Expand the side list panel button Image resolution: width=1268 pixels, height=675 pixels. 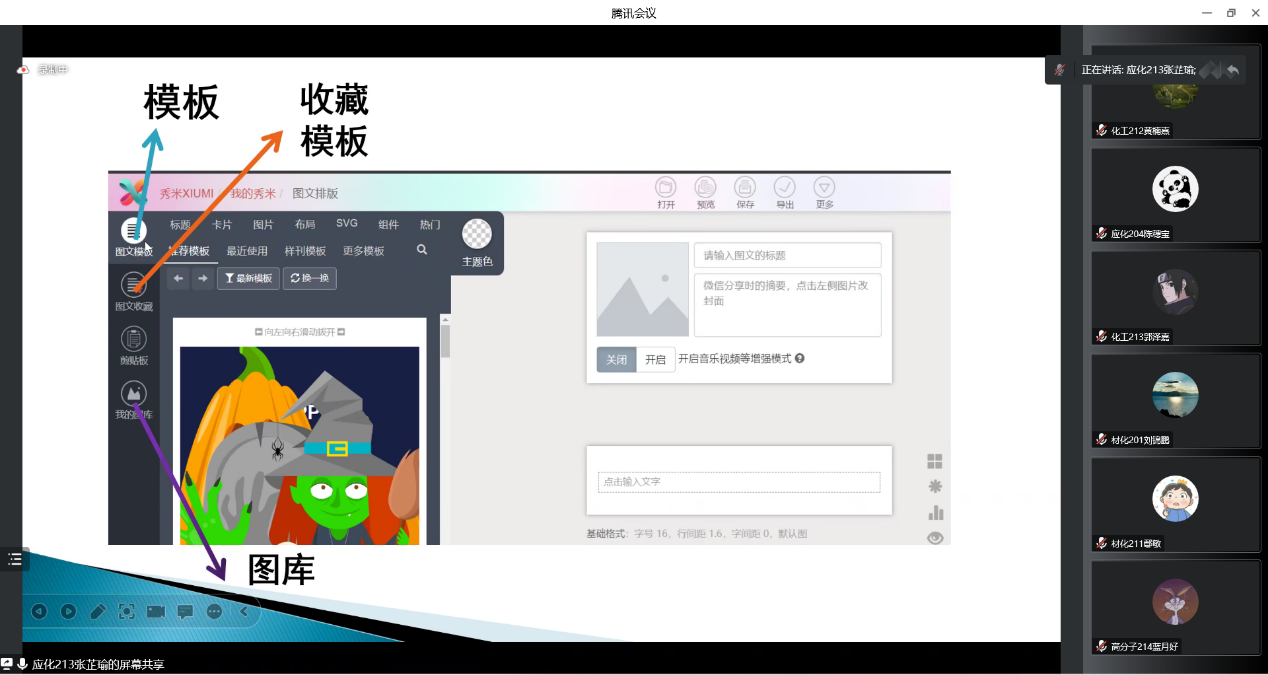[15, 559]
